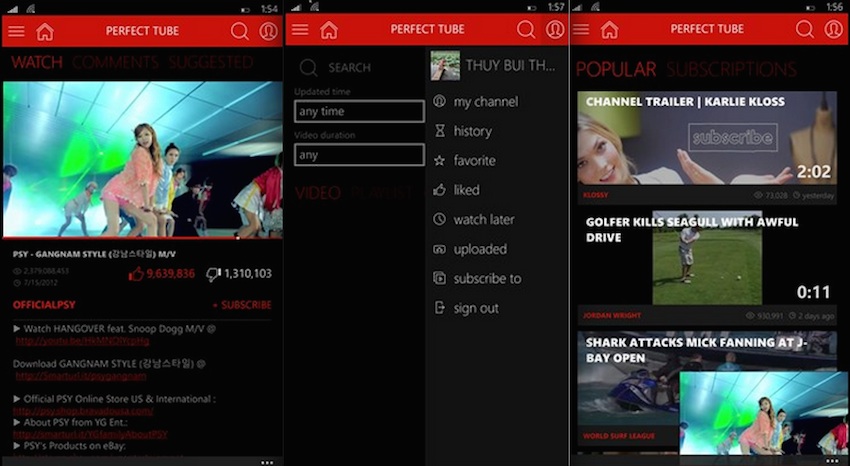Click the video title PSY - GANGNAM STYLE

point(94,254)
